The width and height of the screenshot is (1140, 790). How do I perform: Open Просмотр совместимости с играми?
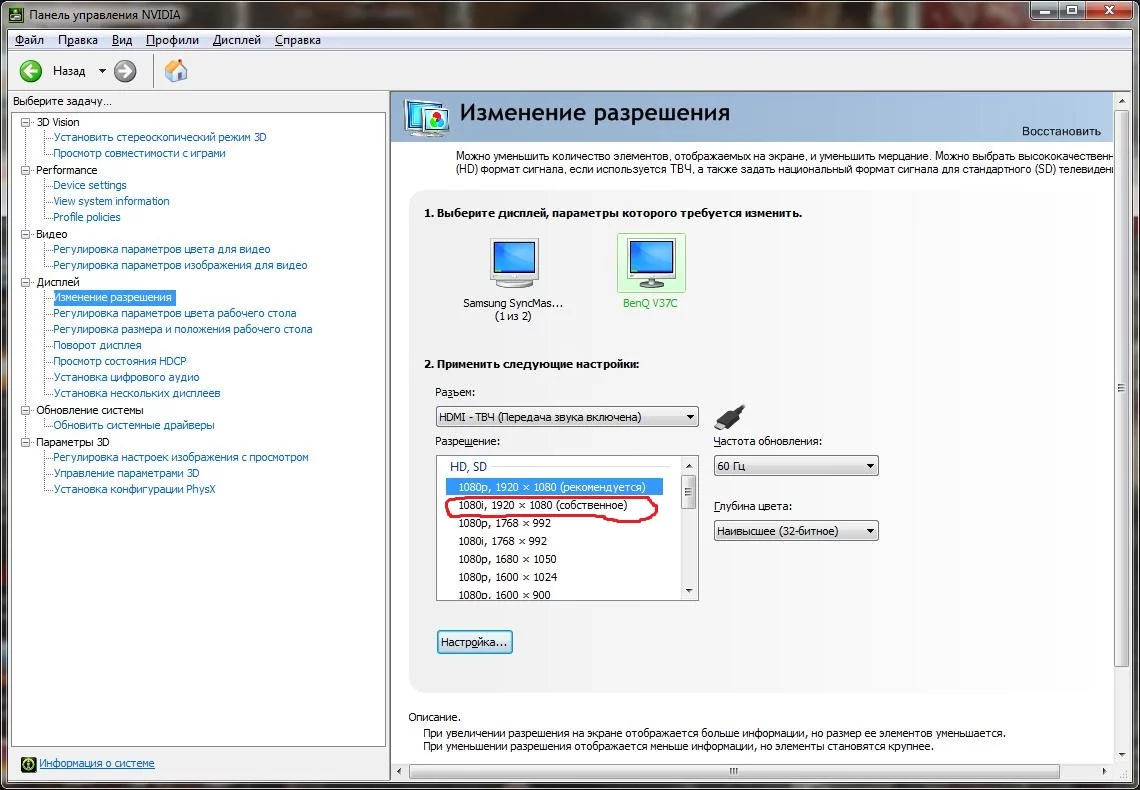(140, 153)
